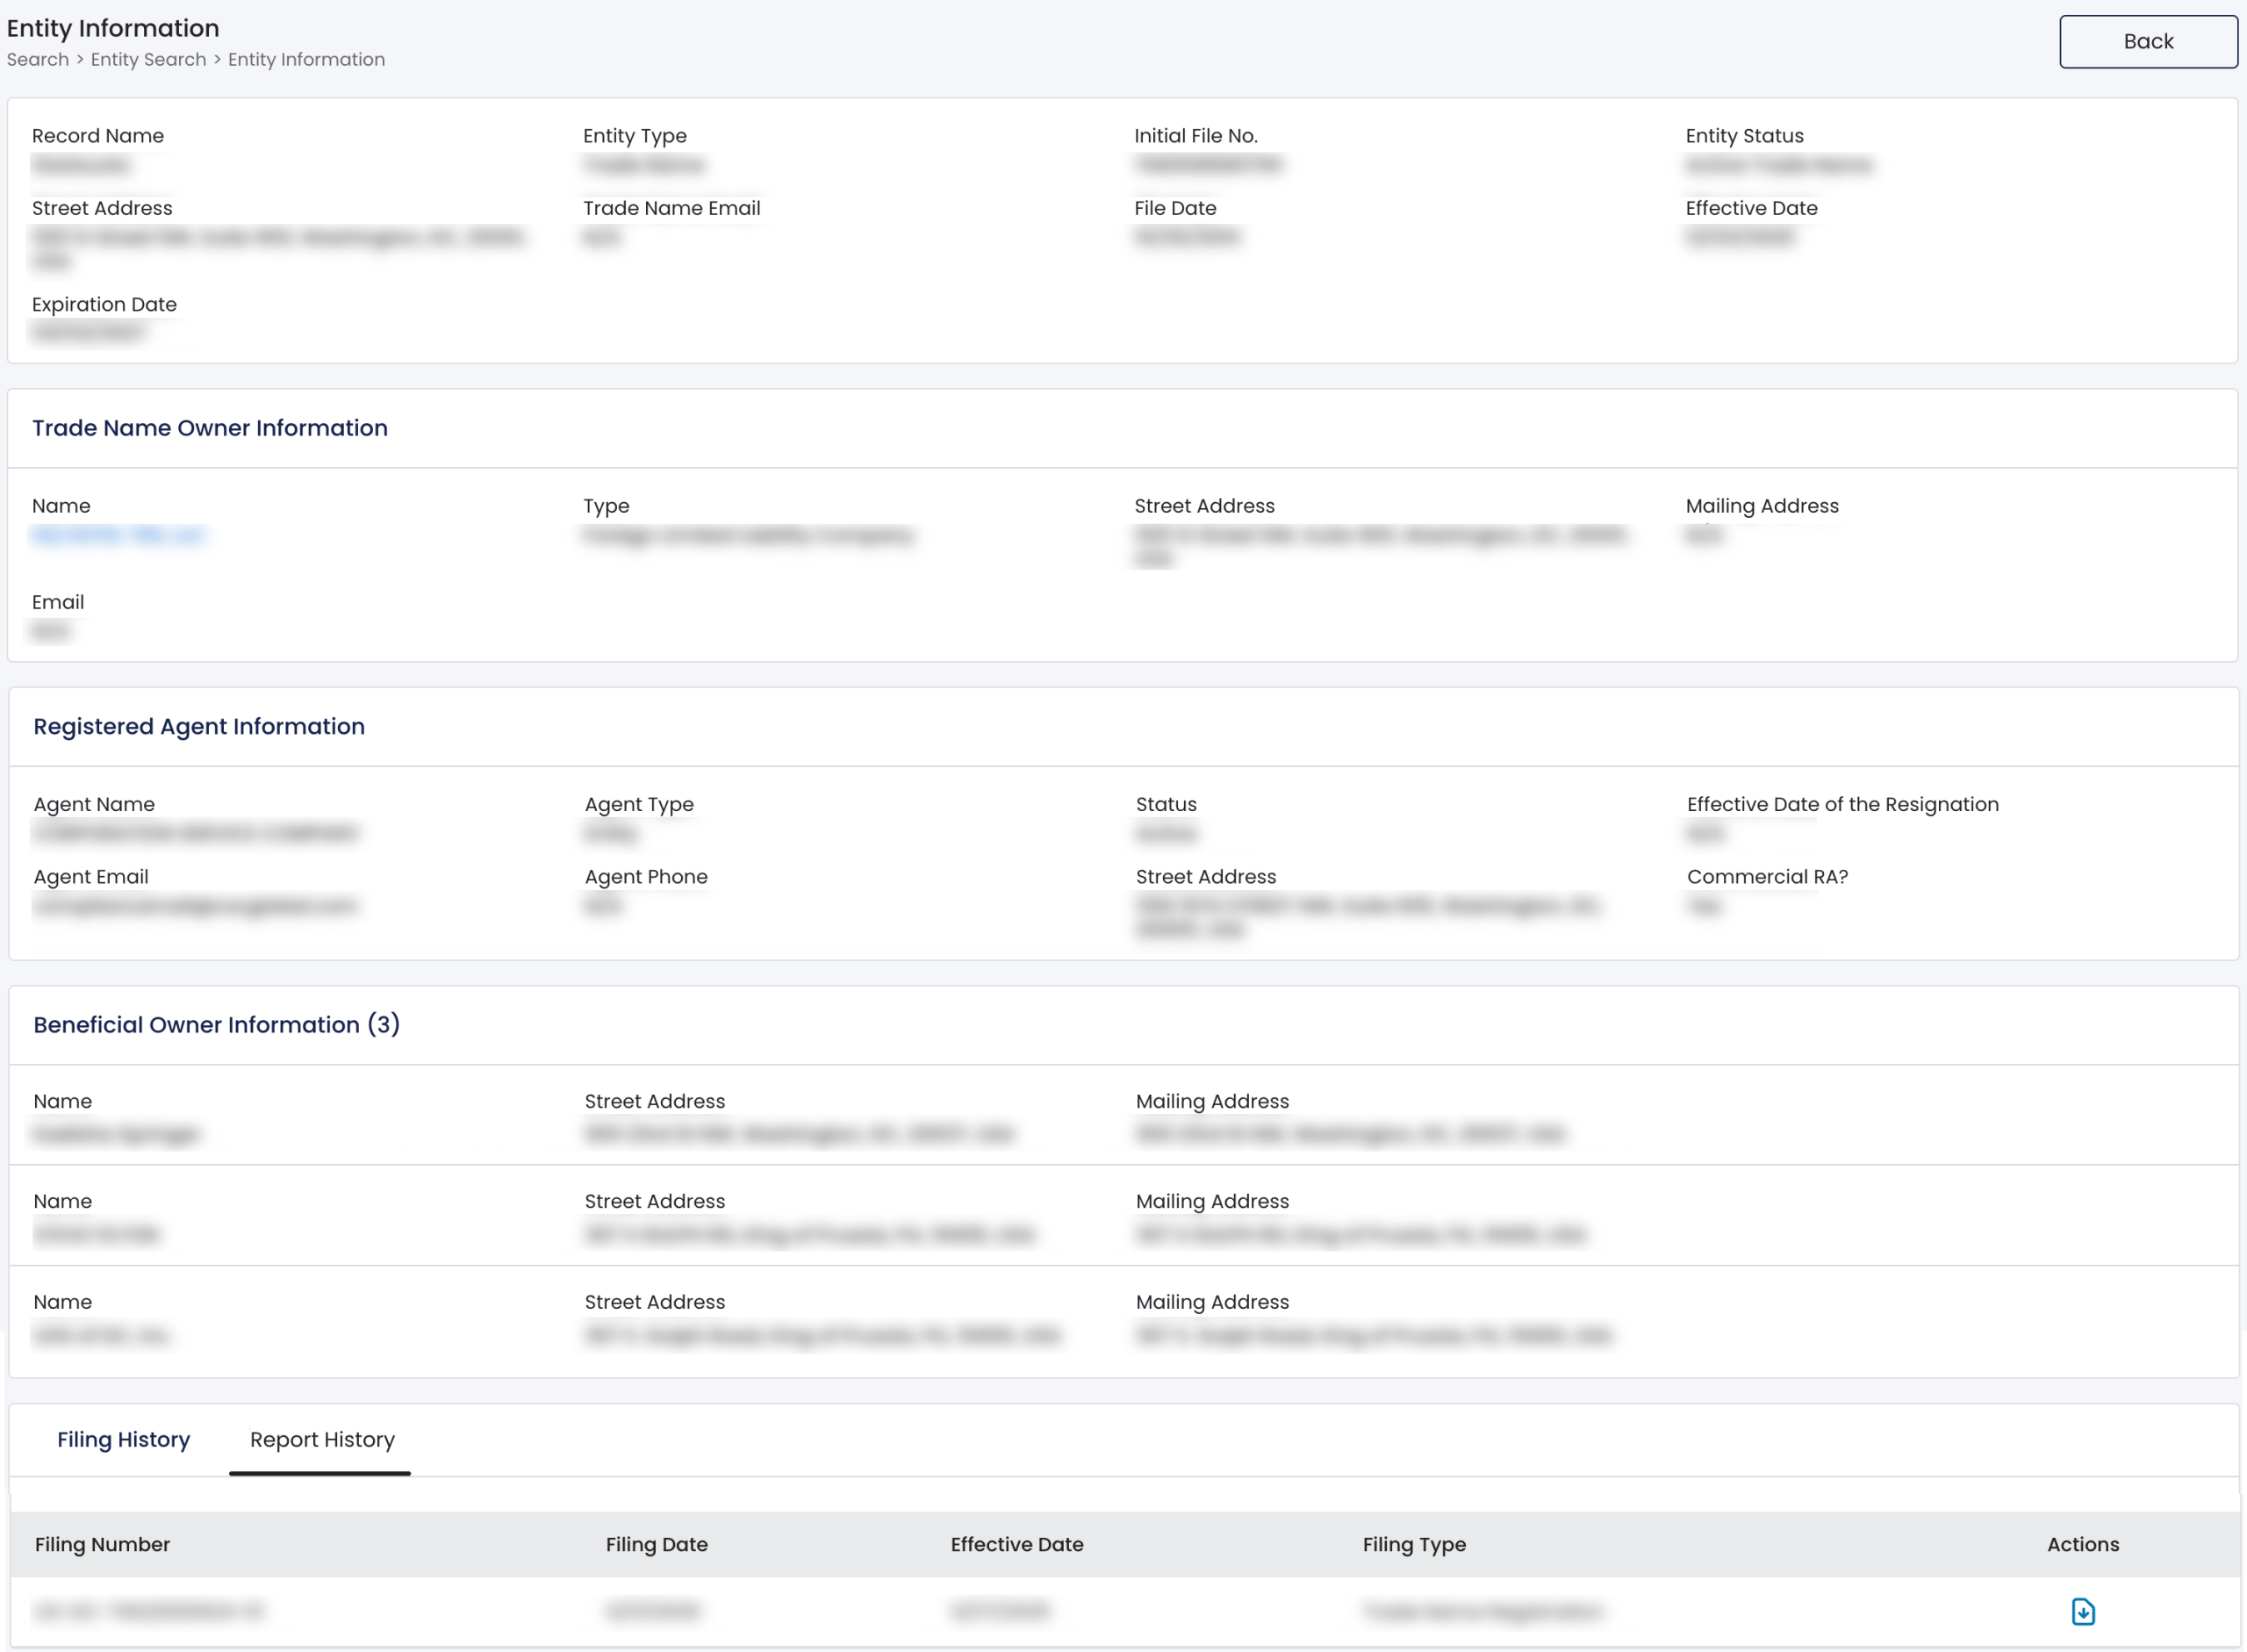
Task: Click Effective Date of the Resignation label
Action: pyautogui.click(x=1842, y=804)
